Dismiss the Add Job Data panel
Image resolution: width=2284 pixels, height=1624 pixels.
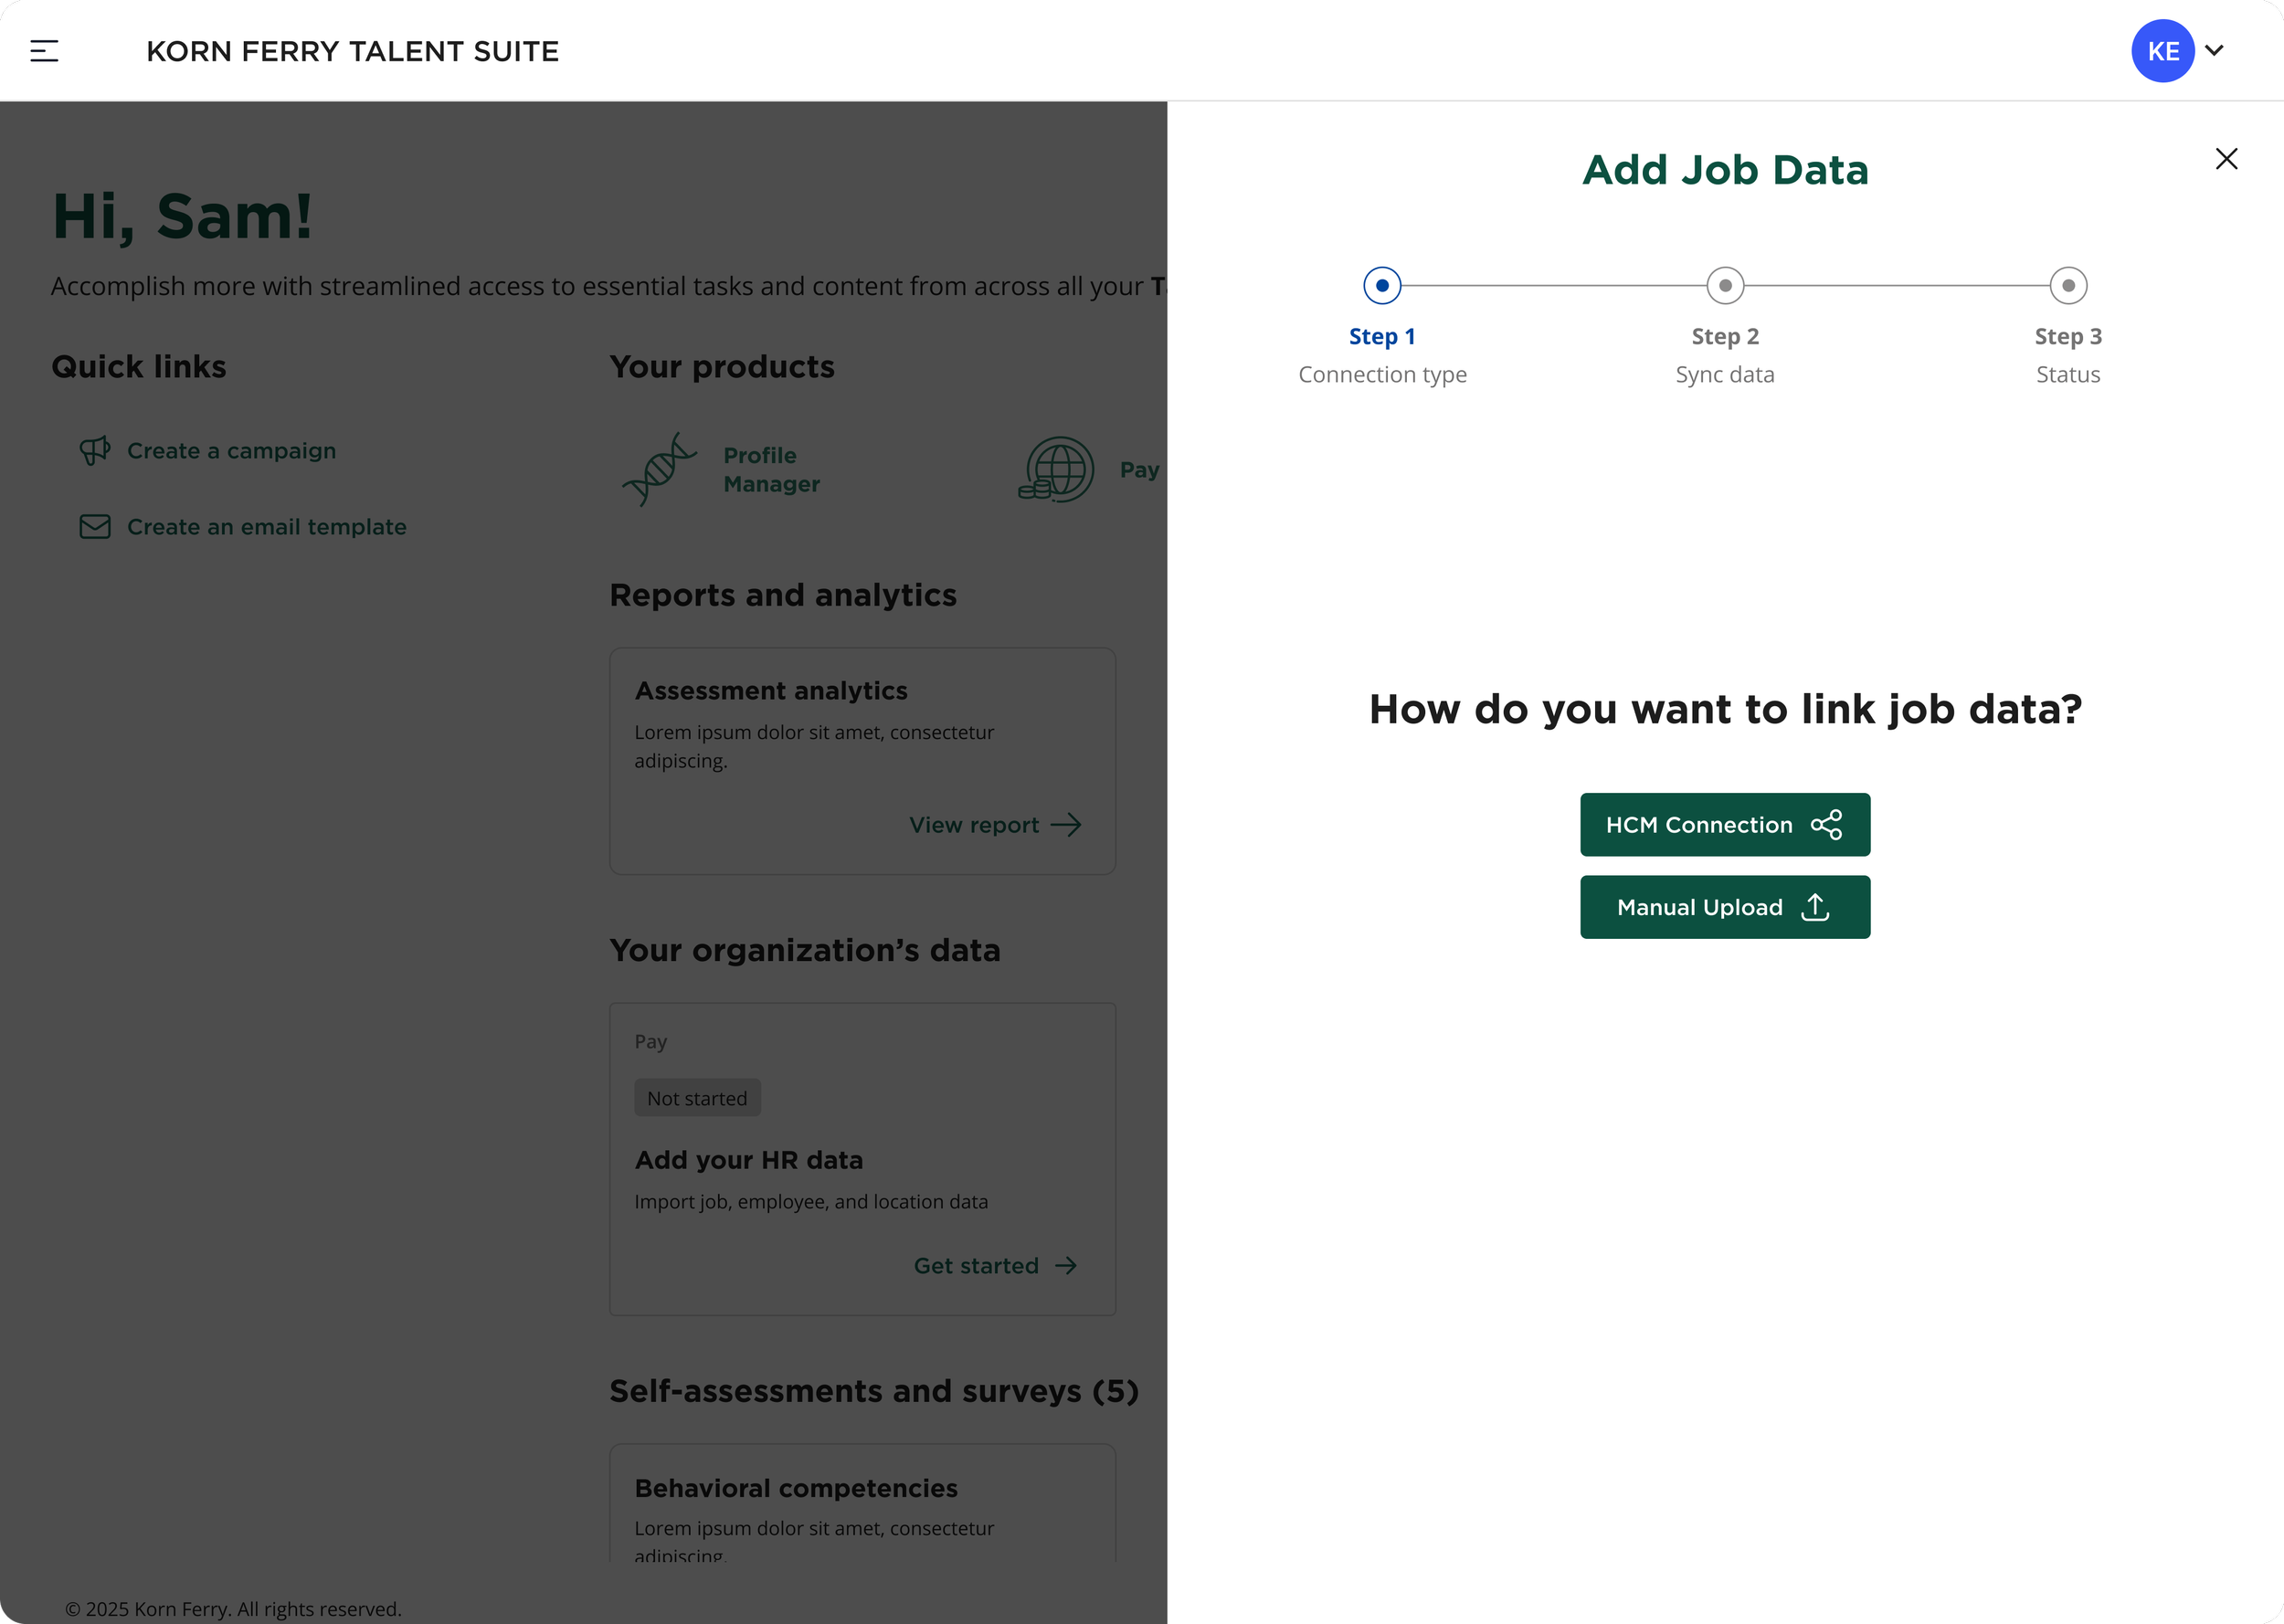2227,158
